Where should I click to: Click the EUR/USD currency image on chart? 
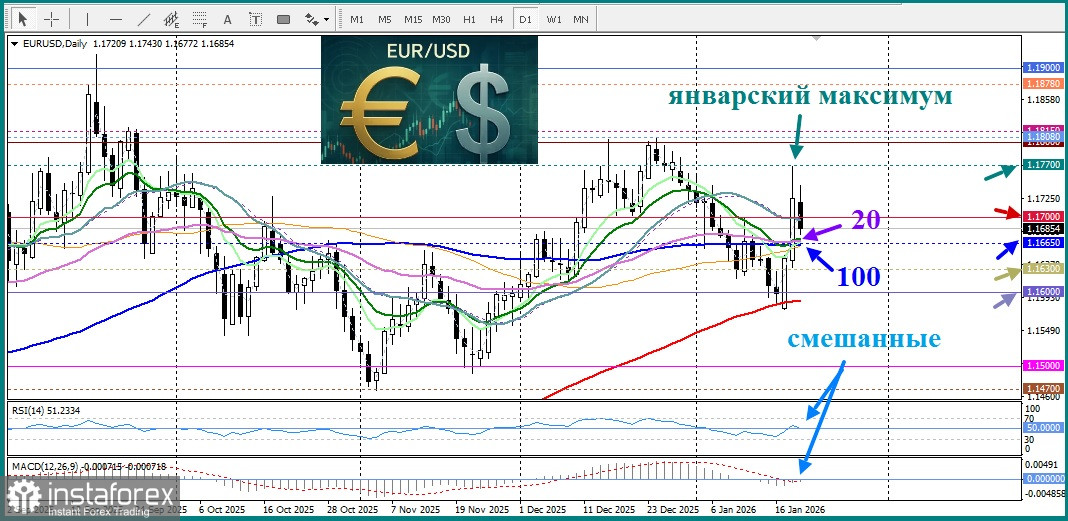pyautogui.click(x=429, y=99)
